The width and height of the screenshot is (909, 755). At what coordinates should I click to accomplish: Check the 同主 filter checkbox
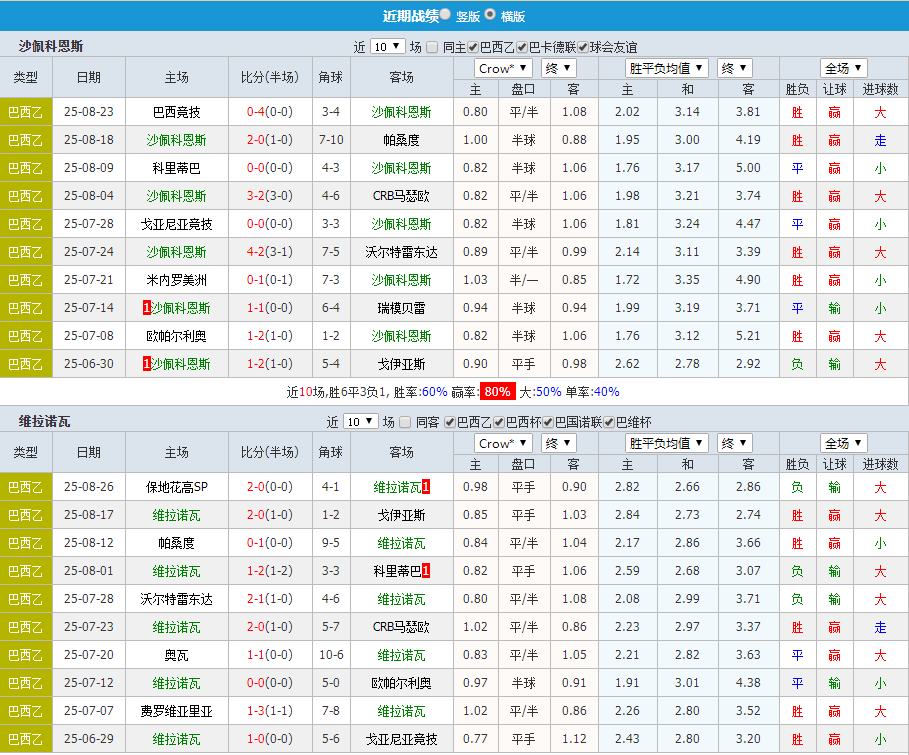click(x=434, y=46)
